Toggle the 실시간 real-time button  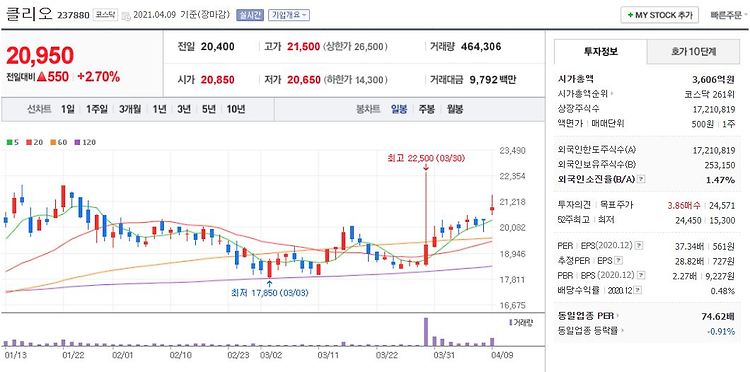(250, 15)
